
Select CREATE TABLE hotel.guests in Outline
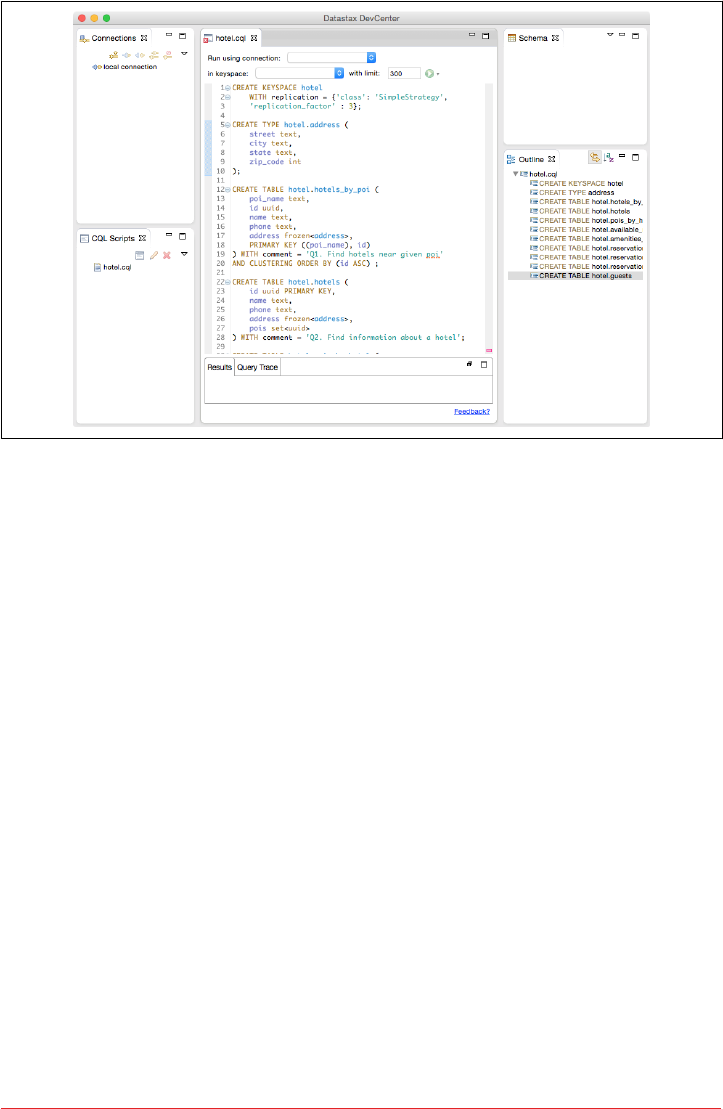pos(575,276)
